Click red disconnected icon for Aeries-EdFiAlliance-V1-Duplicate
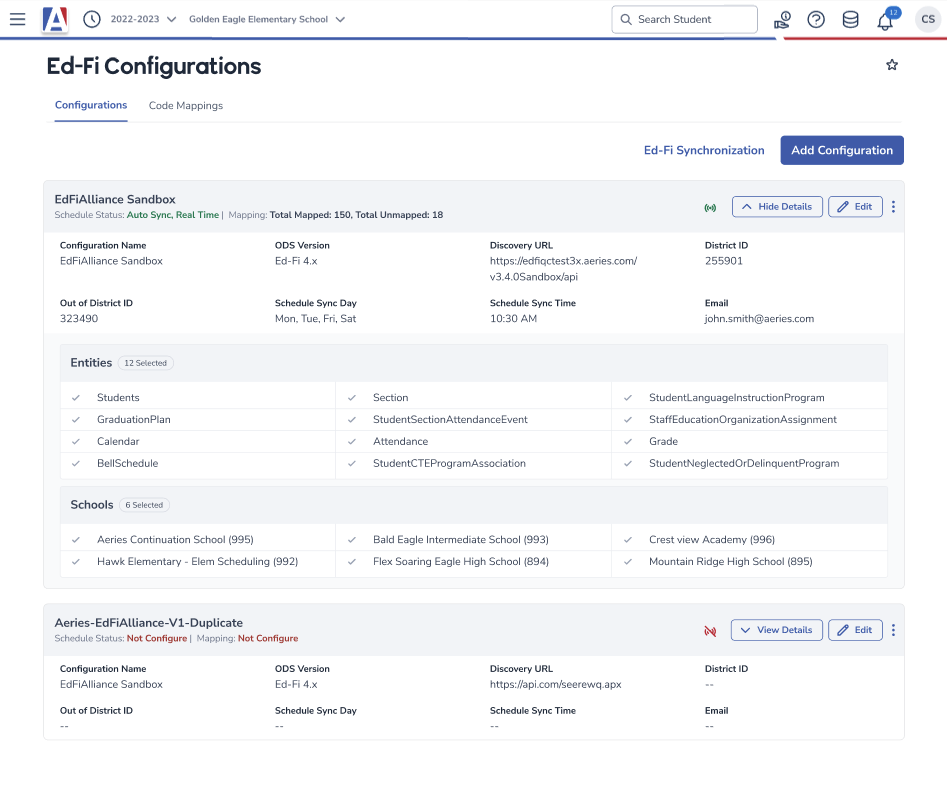 (x=710, y=631)
